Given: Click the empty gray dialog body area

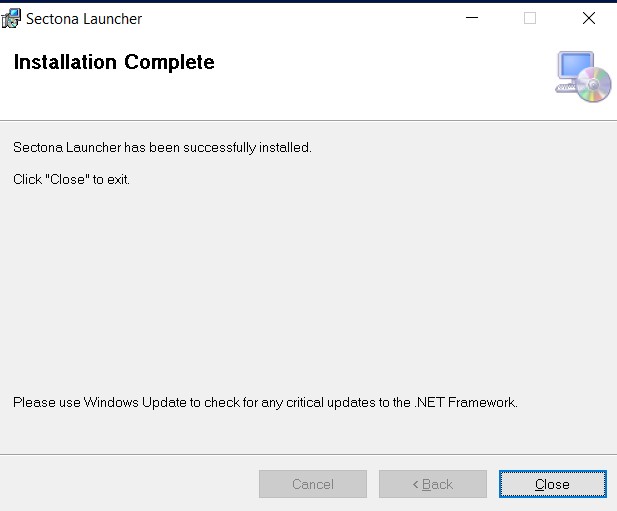Looking at the screenshot, I should (300, 290).
